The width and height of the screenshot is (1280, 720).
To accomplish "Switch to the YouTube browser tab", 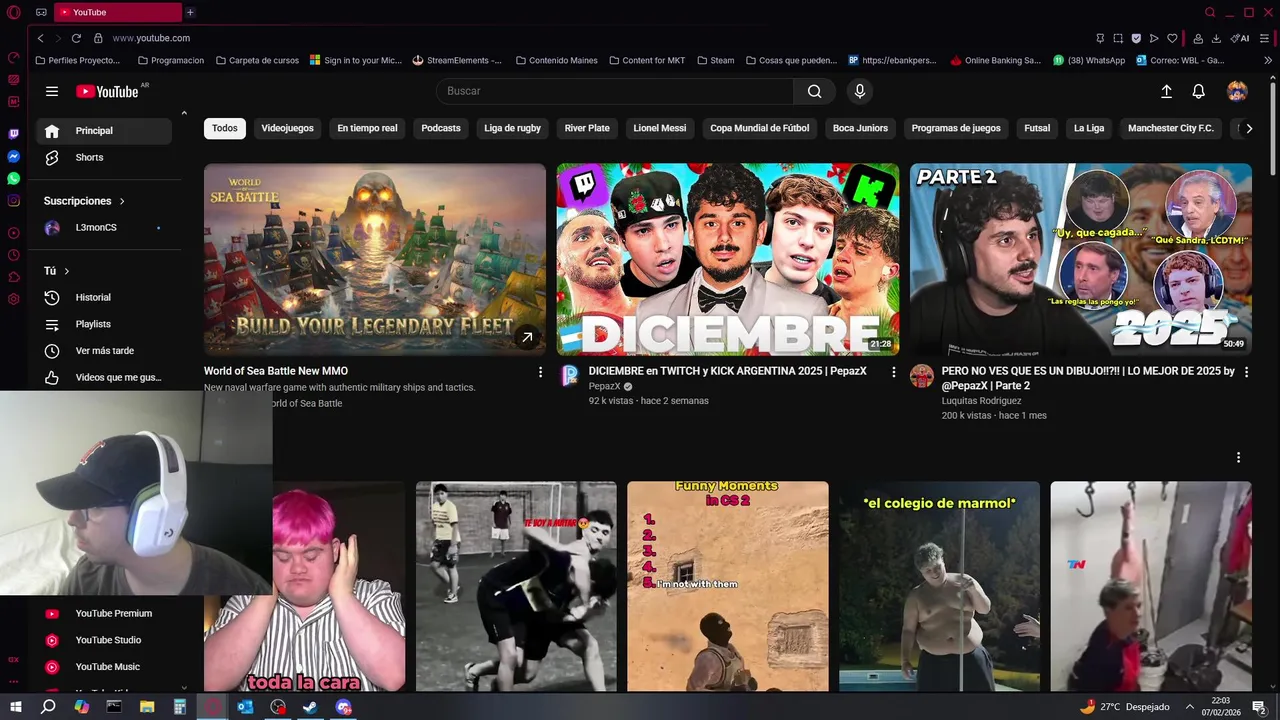I will point(117,12).
